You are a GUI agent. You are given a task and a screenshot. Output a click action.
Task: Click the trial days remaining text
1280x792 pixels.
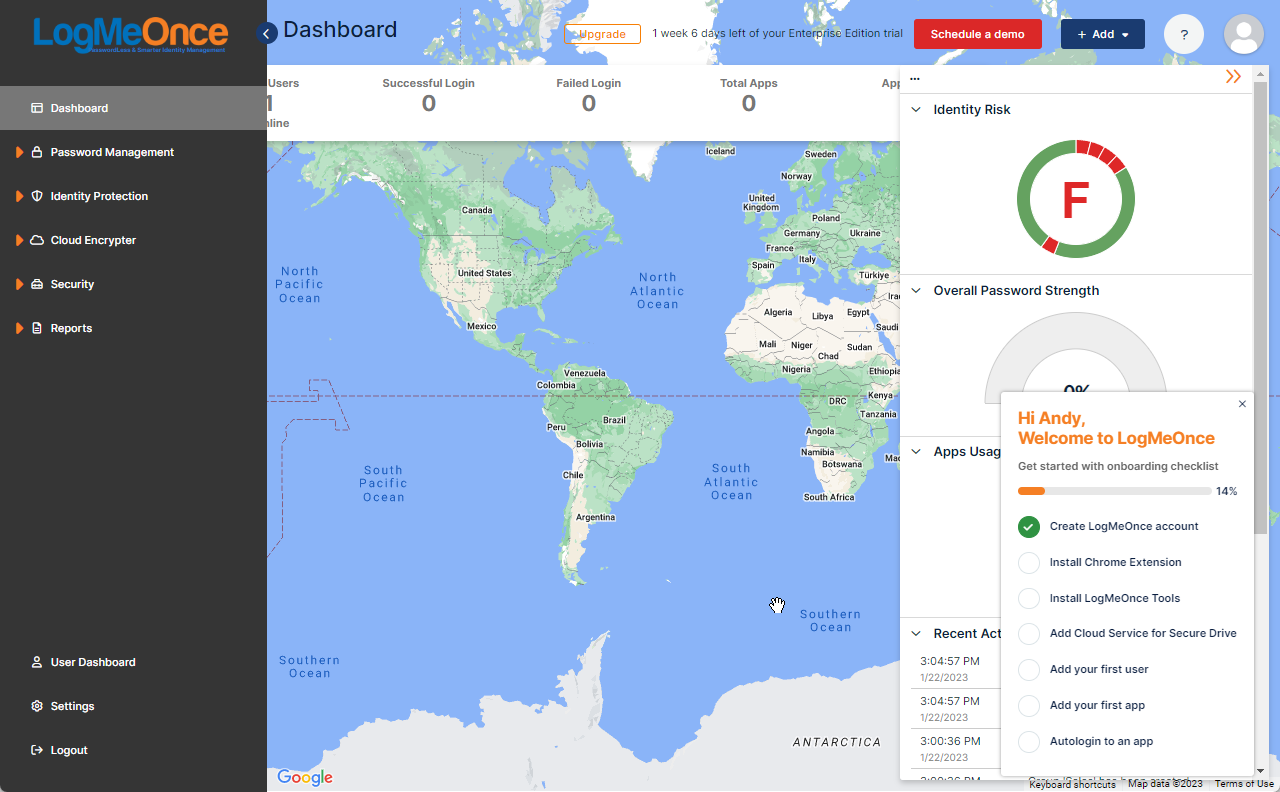(777, 34)
